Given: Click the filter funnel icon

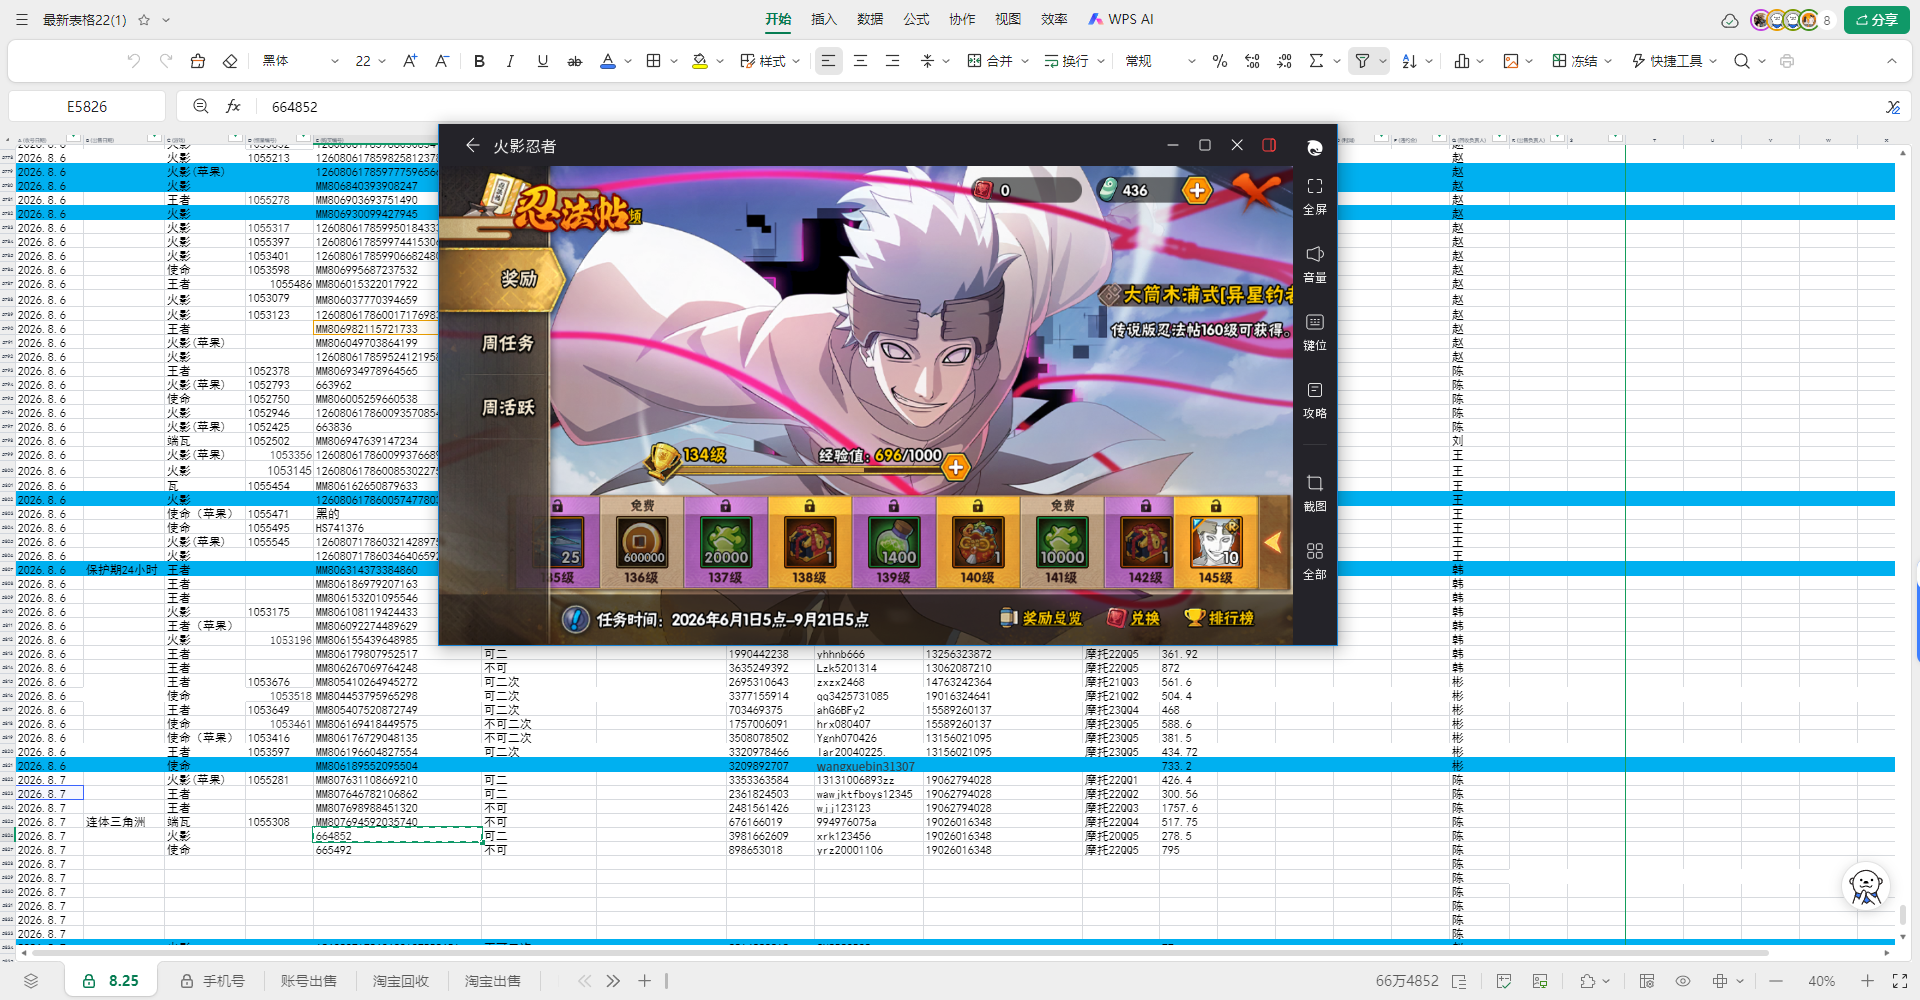Looking at the screenshot, I should [x=1362, y=61].
